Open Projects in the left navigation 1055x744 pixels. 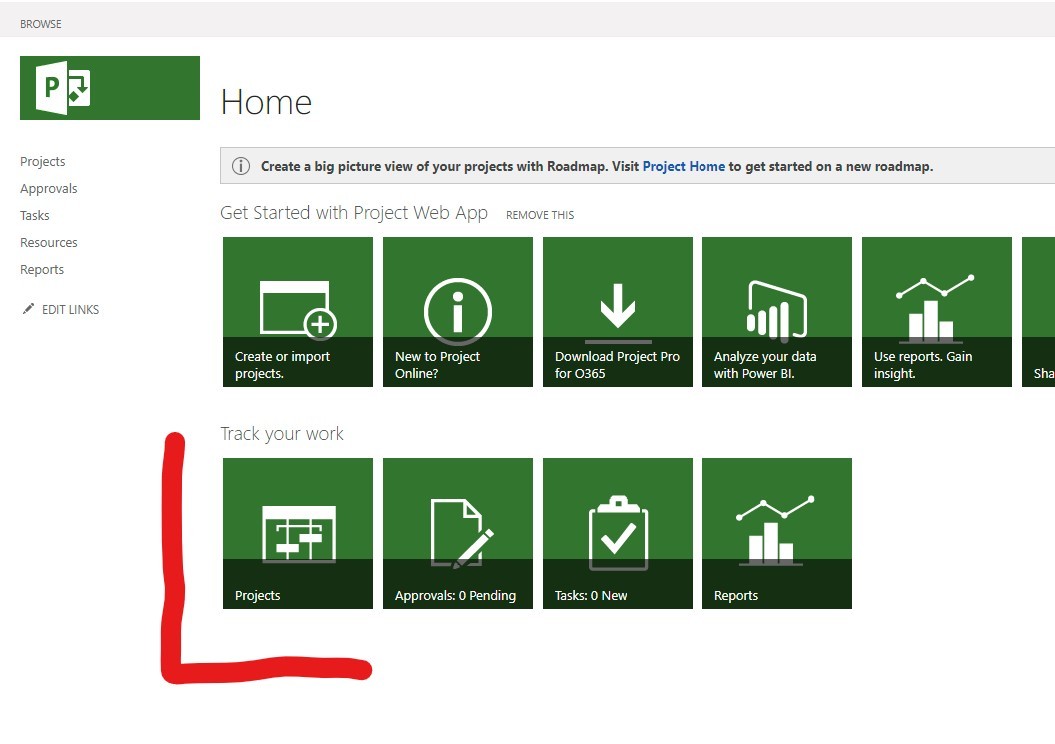(x=42, y=161)
